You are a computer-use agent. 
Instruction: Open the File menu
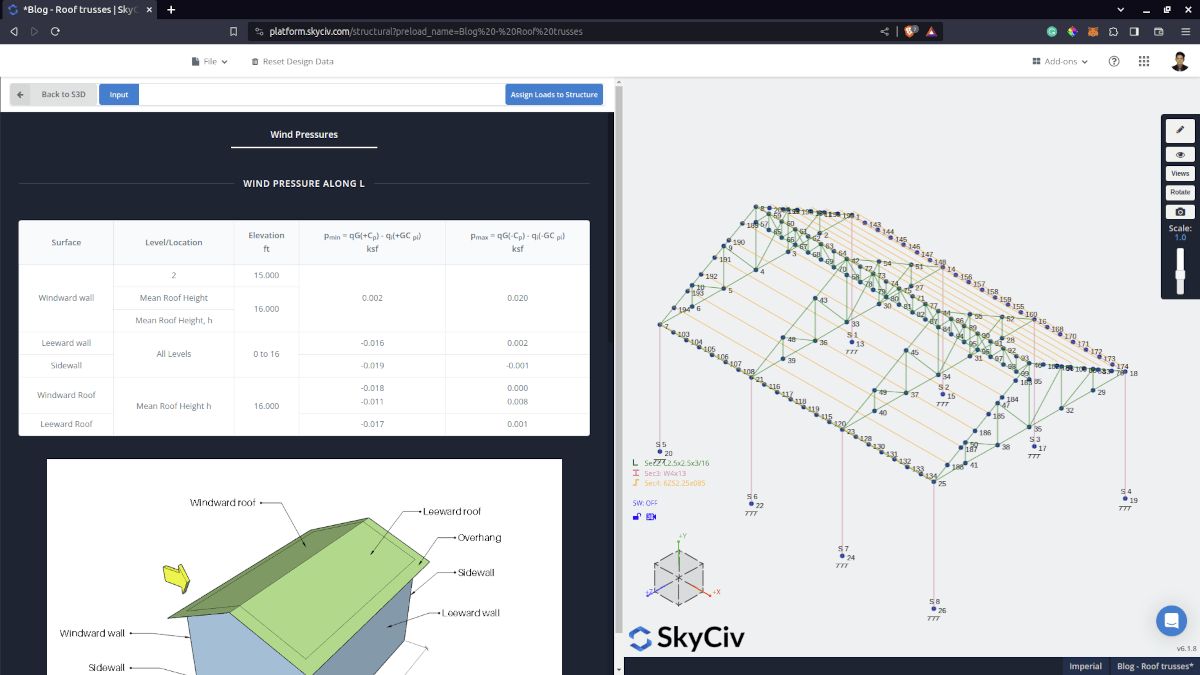pos(210,61)
